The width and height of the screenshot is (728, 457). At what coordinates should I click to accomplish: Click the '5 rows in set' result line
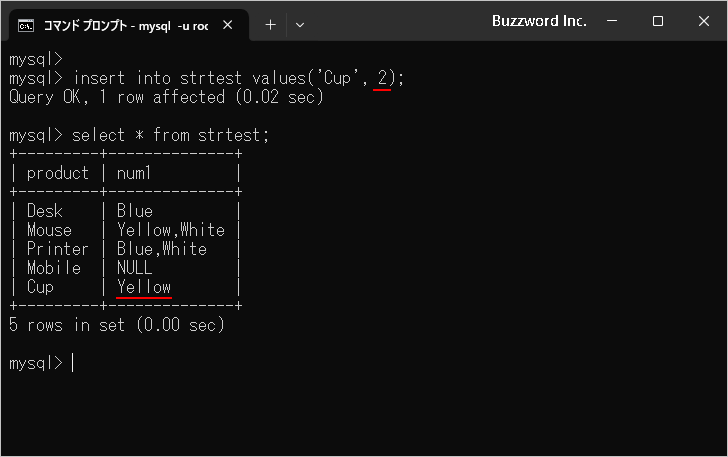click(117, 325)
